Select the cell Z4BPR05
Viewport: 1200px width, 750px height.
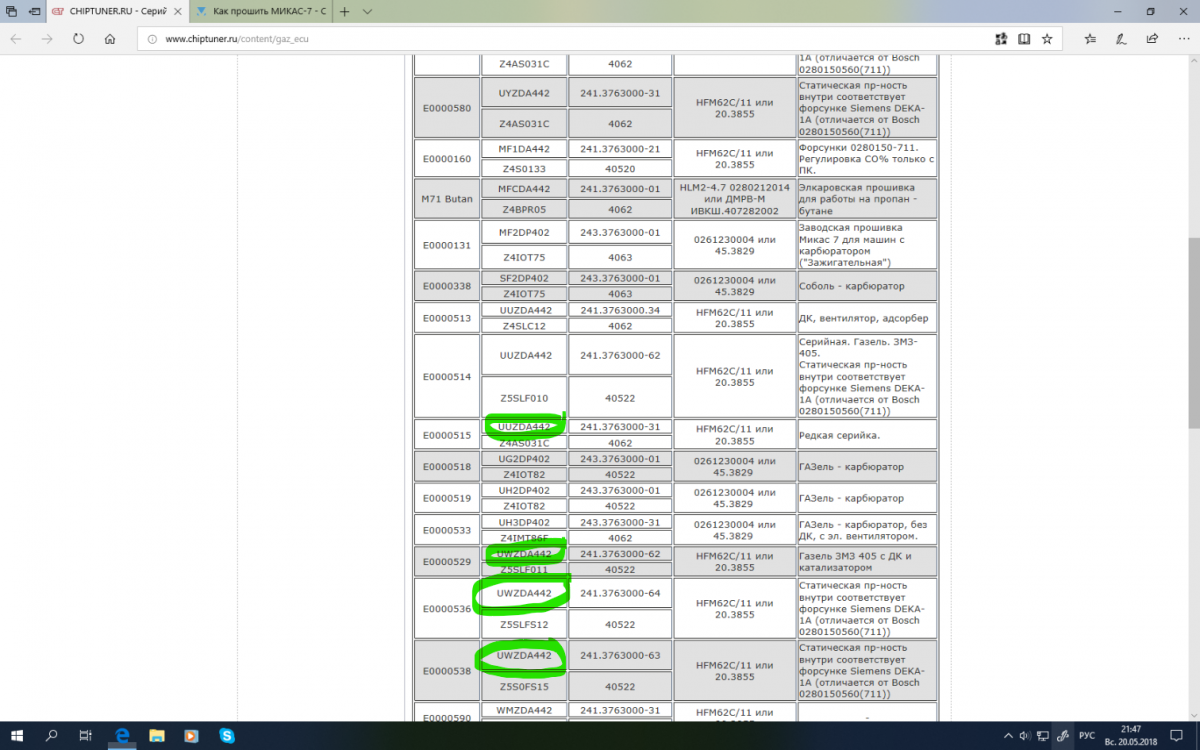tap(524, 210)
